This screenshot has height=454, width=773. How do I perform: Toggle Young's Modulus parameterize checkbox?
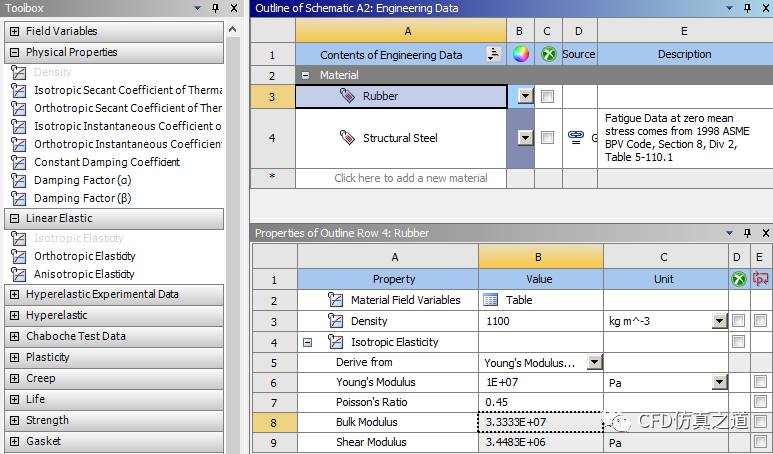click(760, 382)
